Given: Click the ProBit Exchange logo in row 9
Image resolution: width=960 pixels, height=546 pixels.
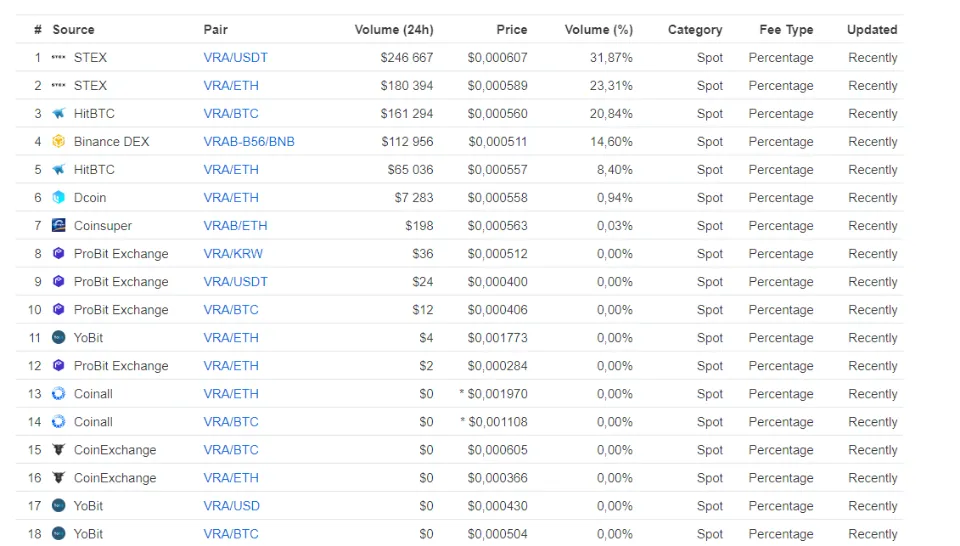Looking at the screenshot, I should point(58,282).
